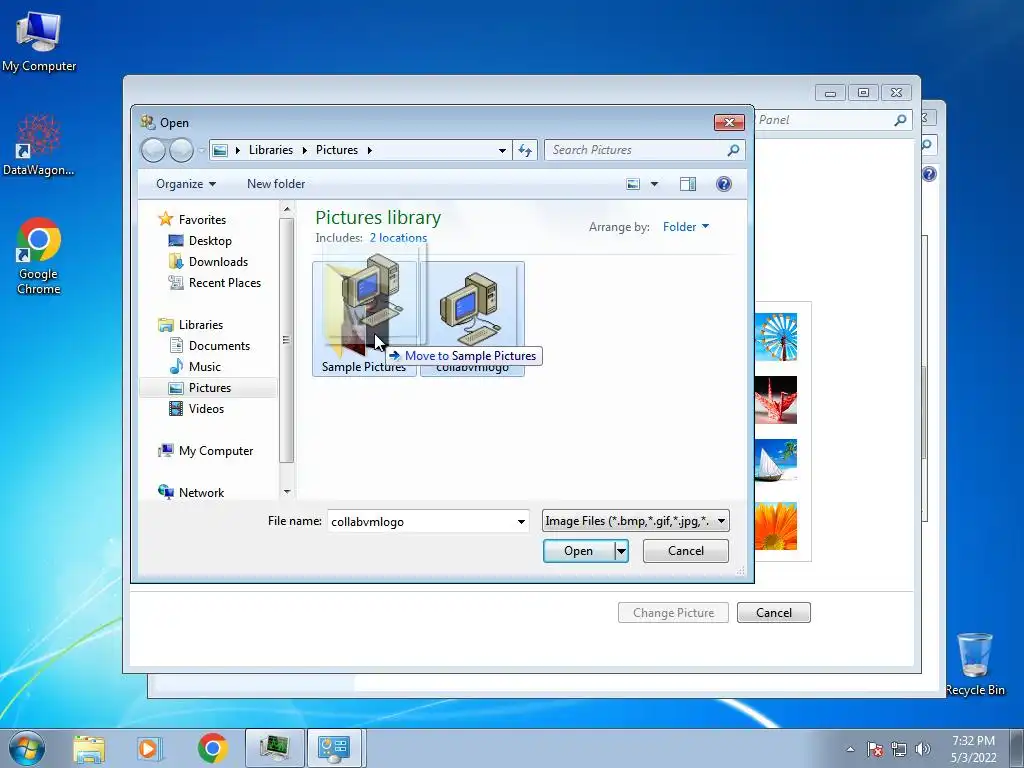Click the 2 locations link
Viewport: 1024px width, 768px height.
point(398,238)
